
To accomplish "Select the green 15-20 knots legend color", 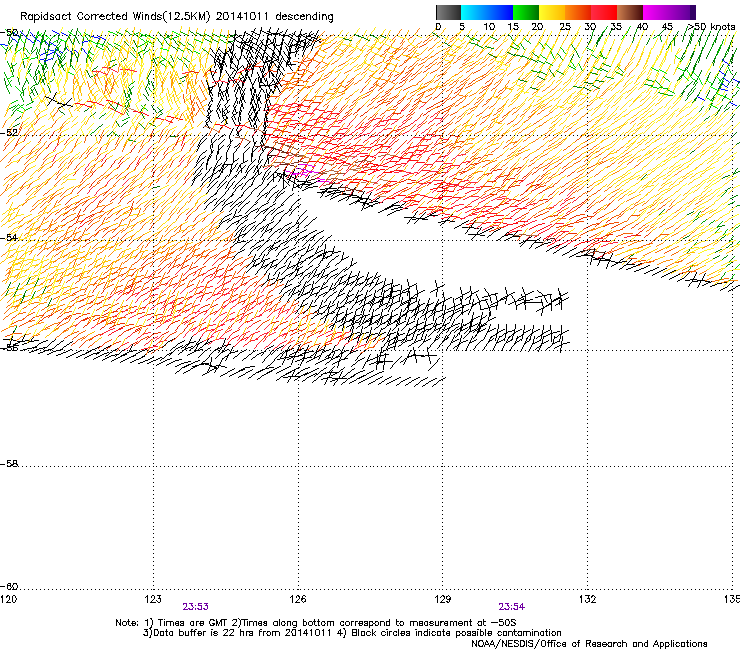I will click(526, 12).
